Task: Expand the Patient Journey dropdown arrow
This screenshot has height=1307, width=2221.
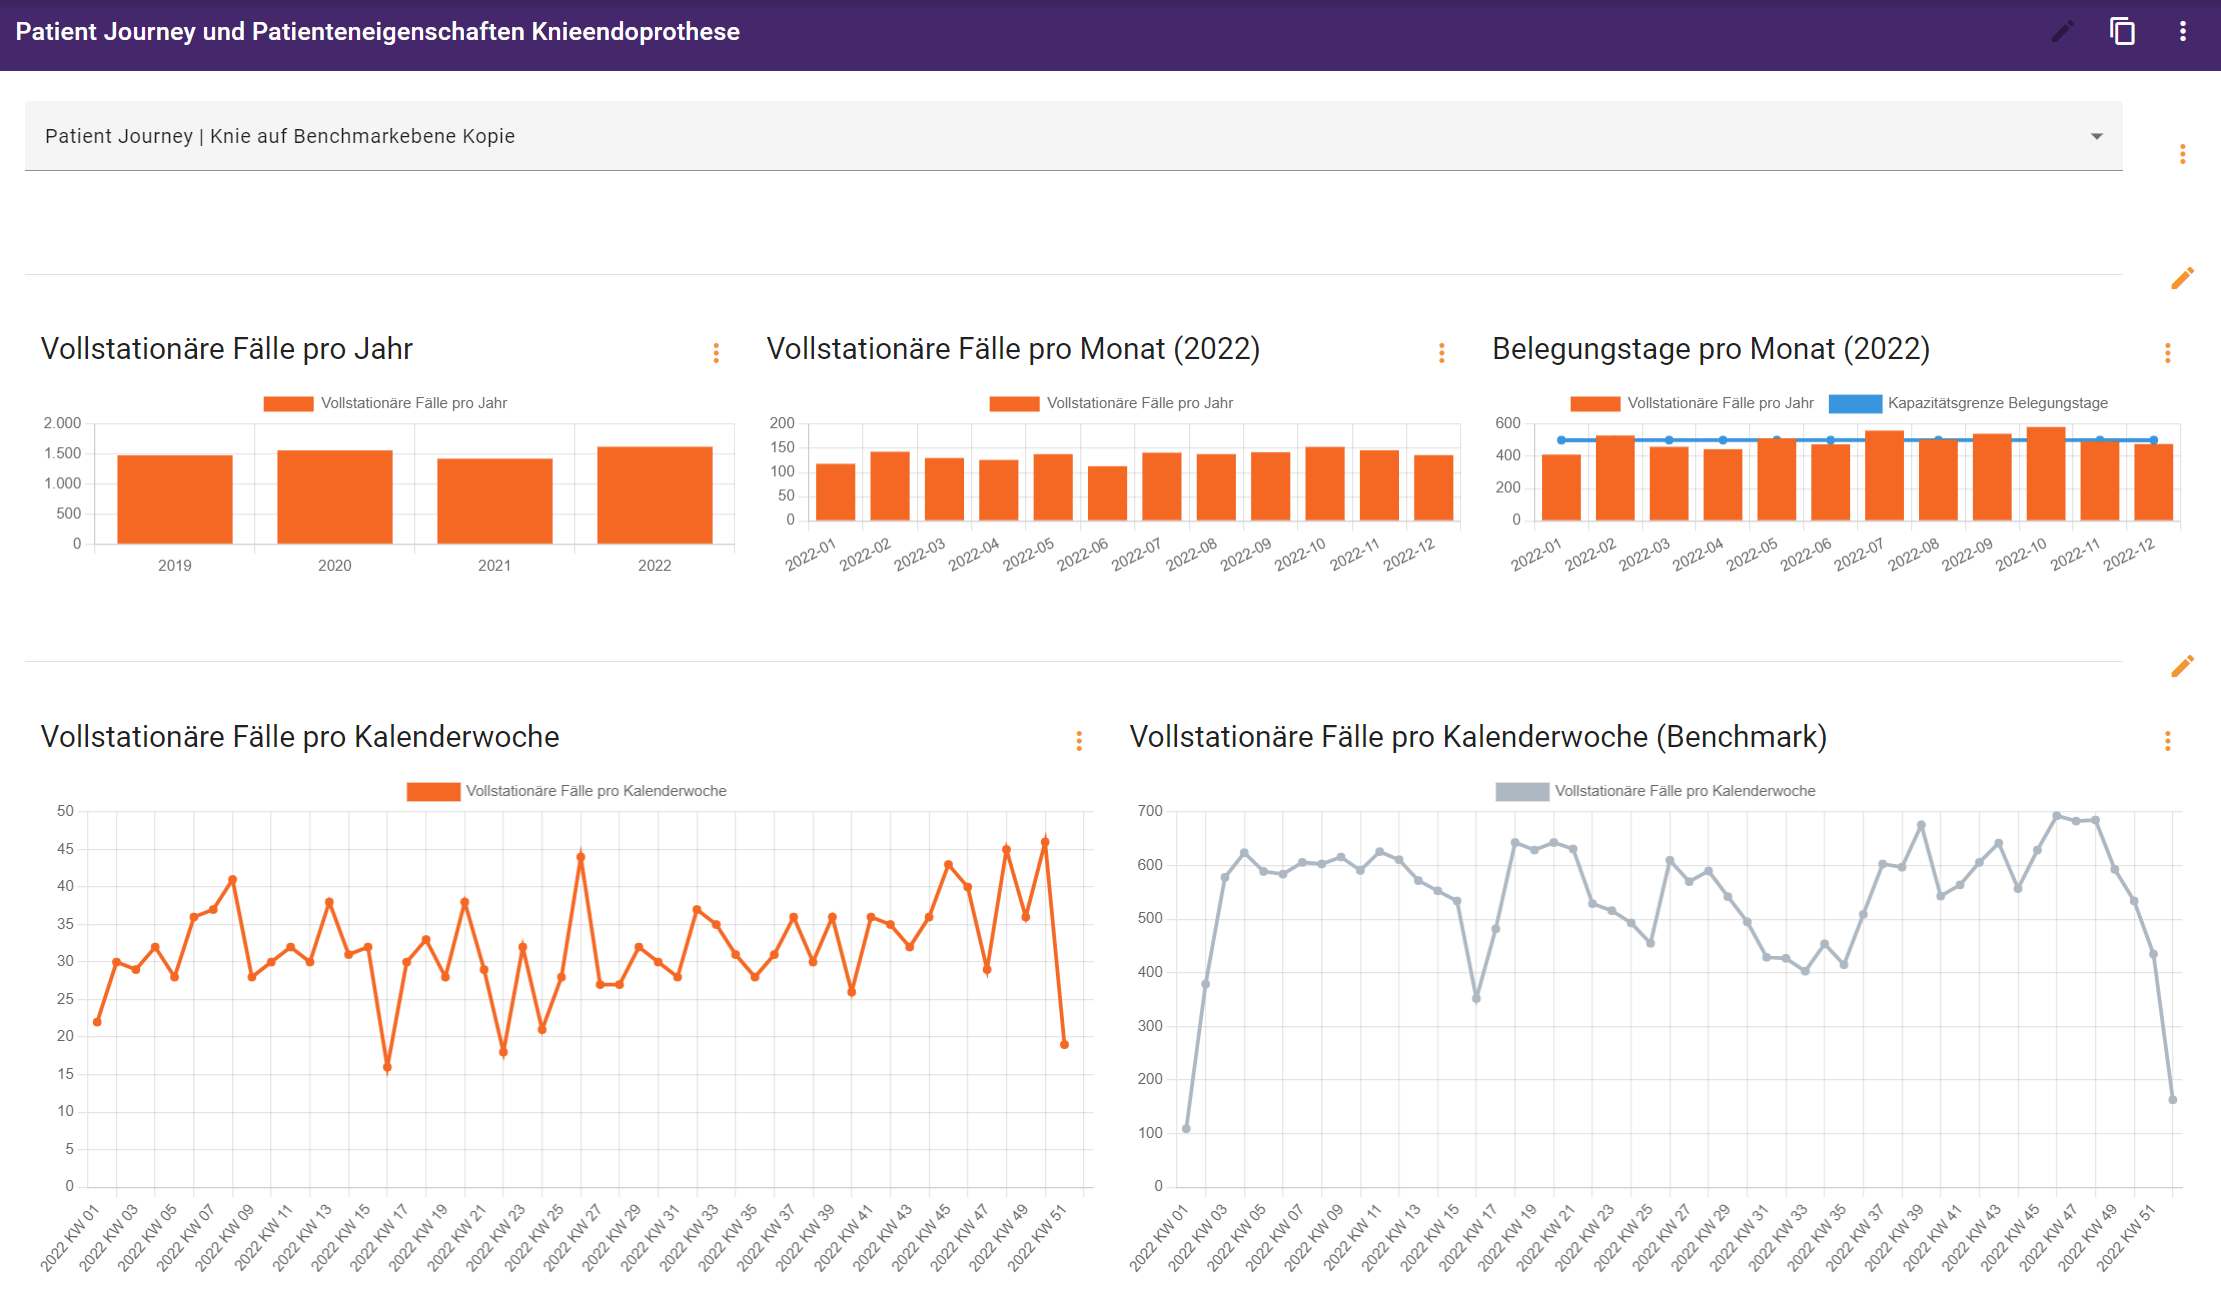Action: (2096, 136)
